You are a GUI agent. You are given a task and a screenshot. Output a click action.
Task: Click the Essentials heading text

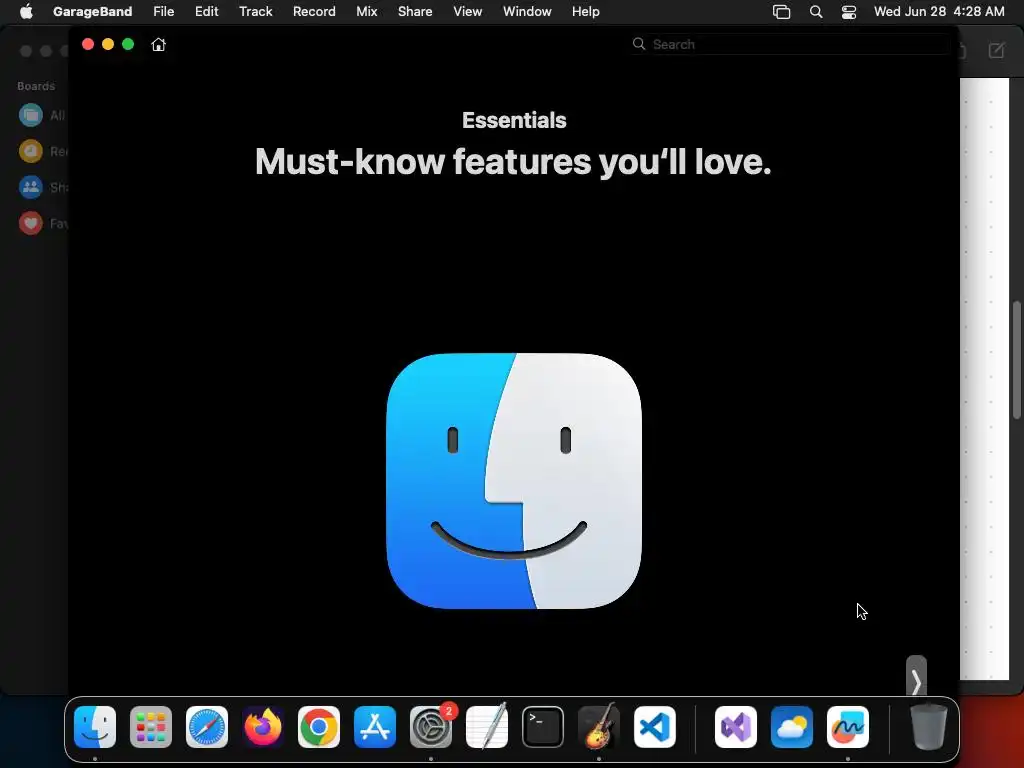coord(514,120)
